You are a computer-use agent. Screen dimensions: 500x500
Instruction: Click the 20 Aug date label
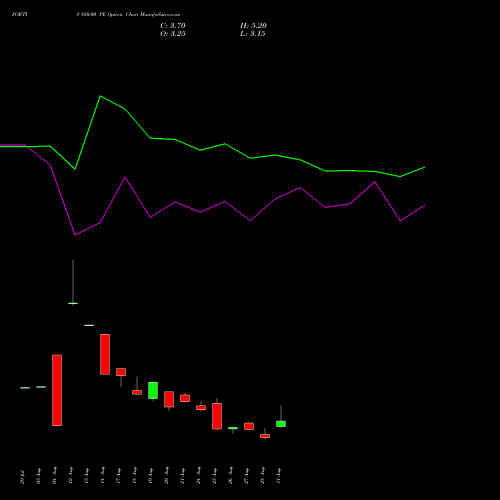pyautogui.click(x=166, y=476)
